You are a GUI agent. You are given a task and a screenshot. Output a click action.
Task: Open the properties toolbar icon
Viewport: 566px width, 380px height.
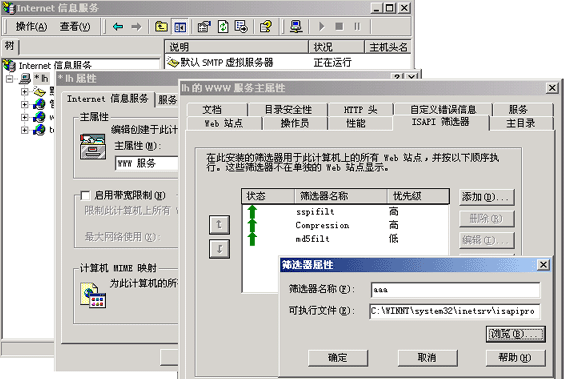point(204,26)
